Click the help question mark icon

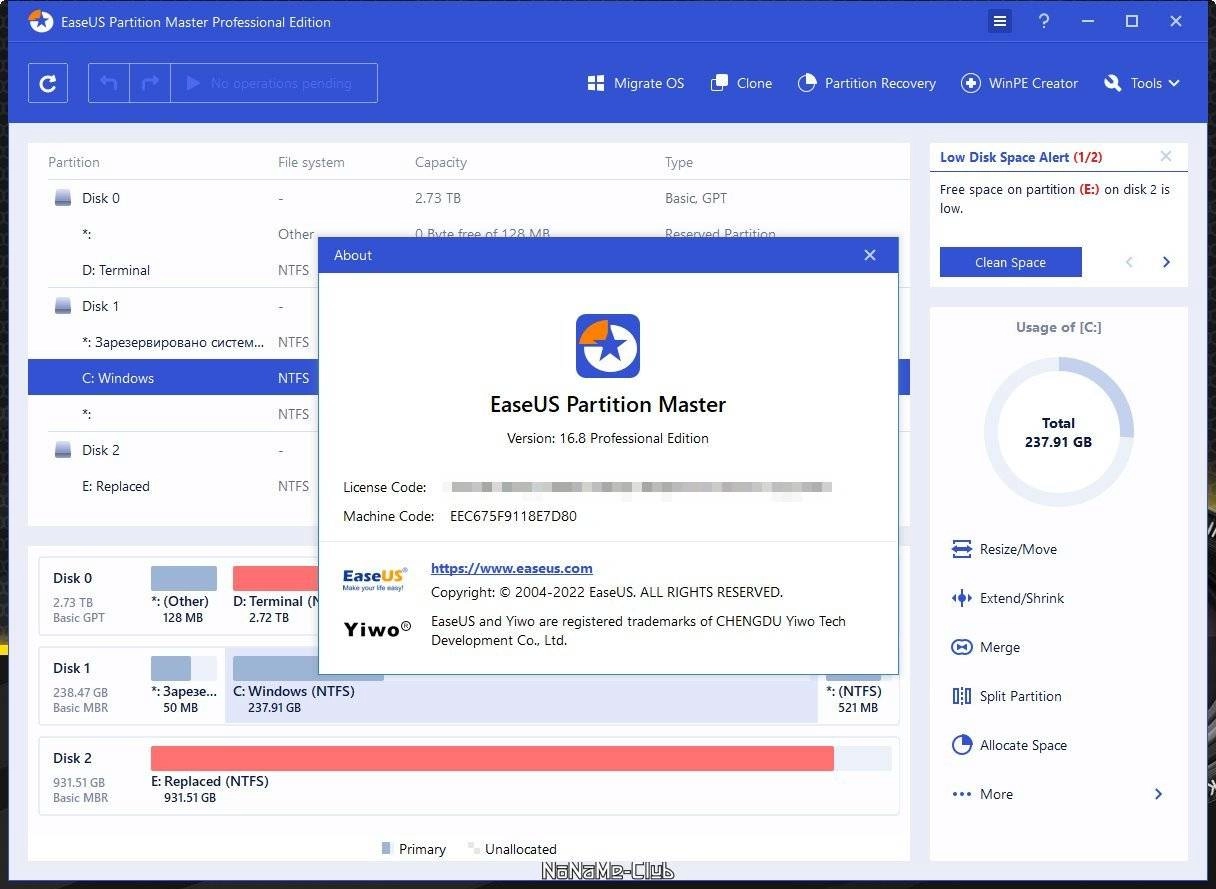click(1044, 21)
